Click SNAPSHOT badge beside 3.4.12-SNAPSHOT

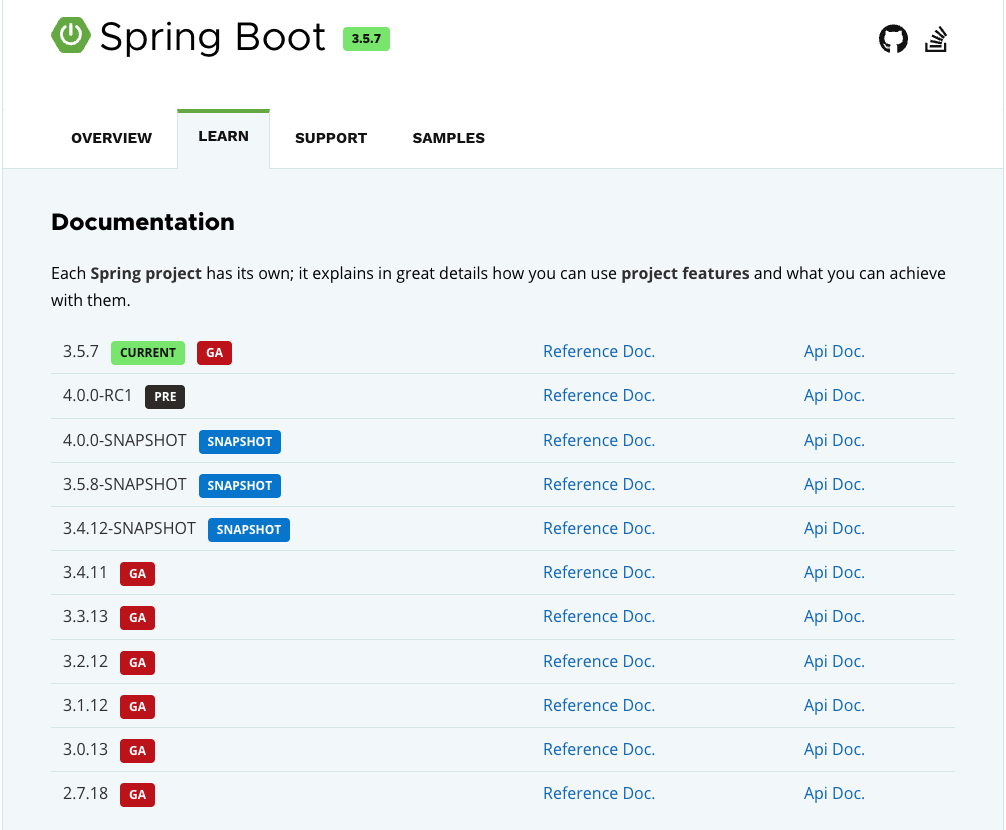[x=248, y=529]
